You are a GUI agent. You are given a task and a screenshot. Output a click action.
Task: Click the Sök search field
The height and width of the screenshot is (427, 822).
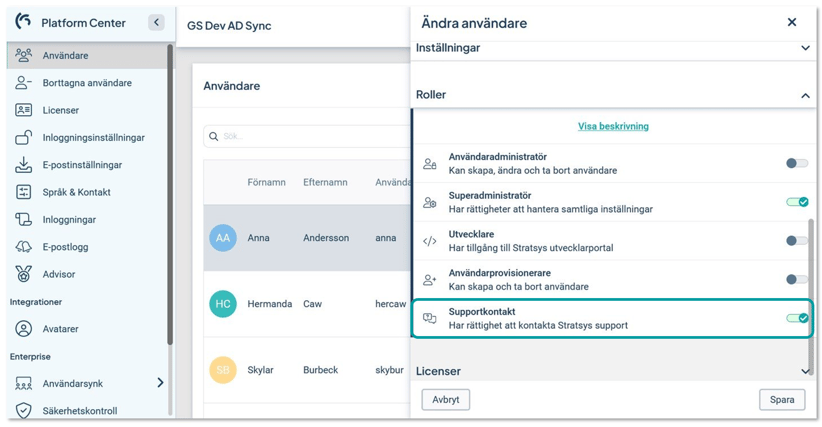[x=307, y=136]
